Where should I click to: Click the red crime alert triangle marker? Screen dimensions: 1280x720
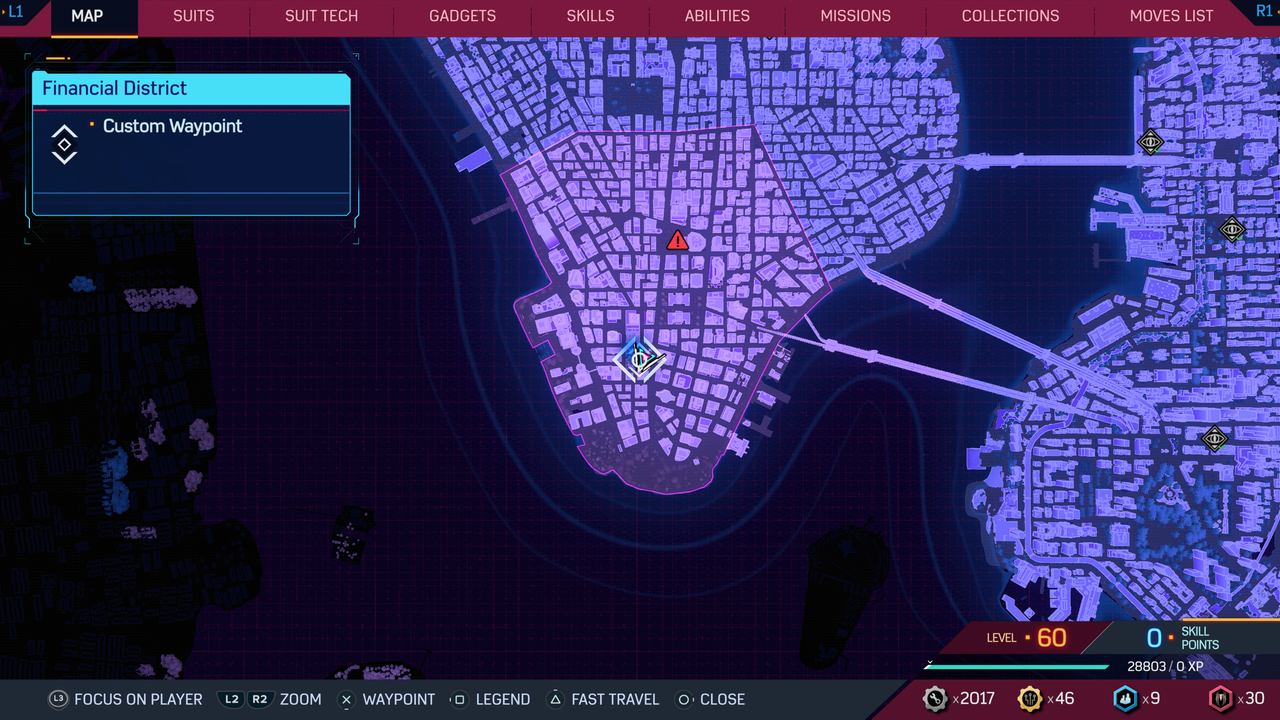pyautogui.click(x=678, y=240)
